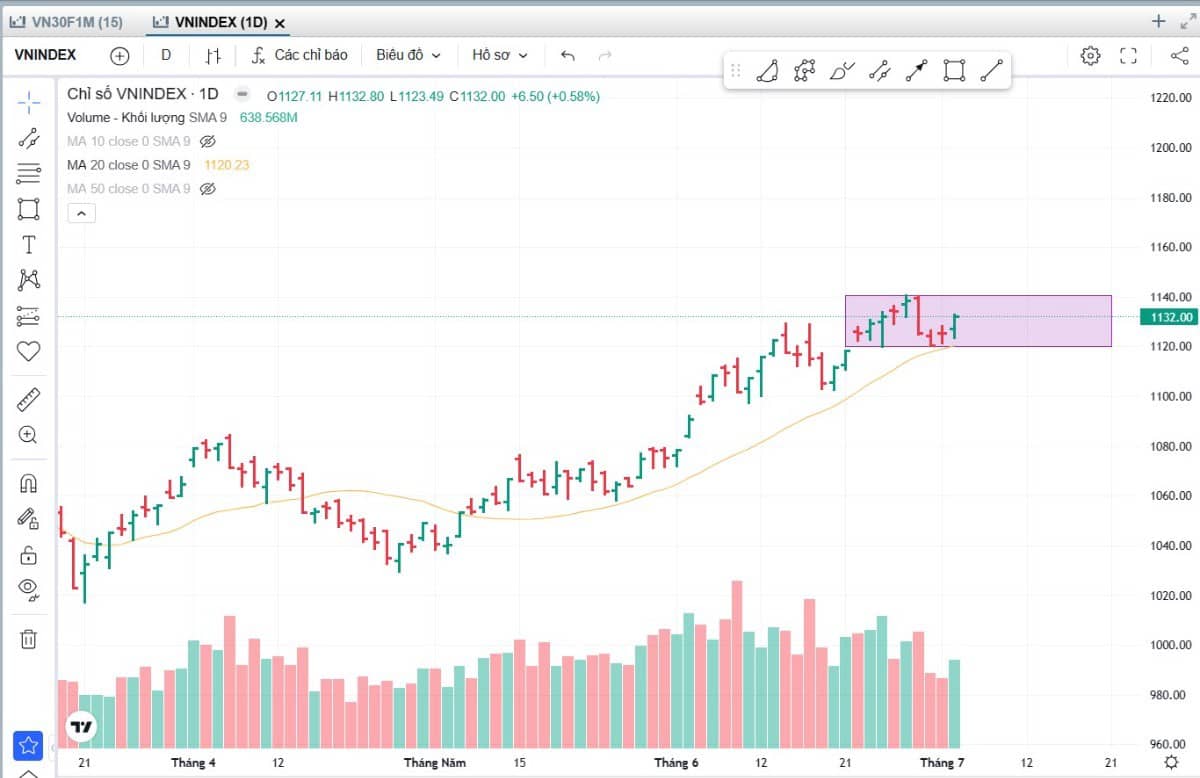Click the heart favorites icon

tap(28, 351)
